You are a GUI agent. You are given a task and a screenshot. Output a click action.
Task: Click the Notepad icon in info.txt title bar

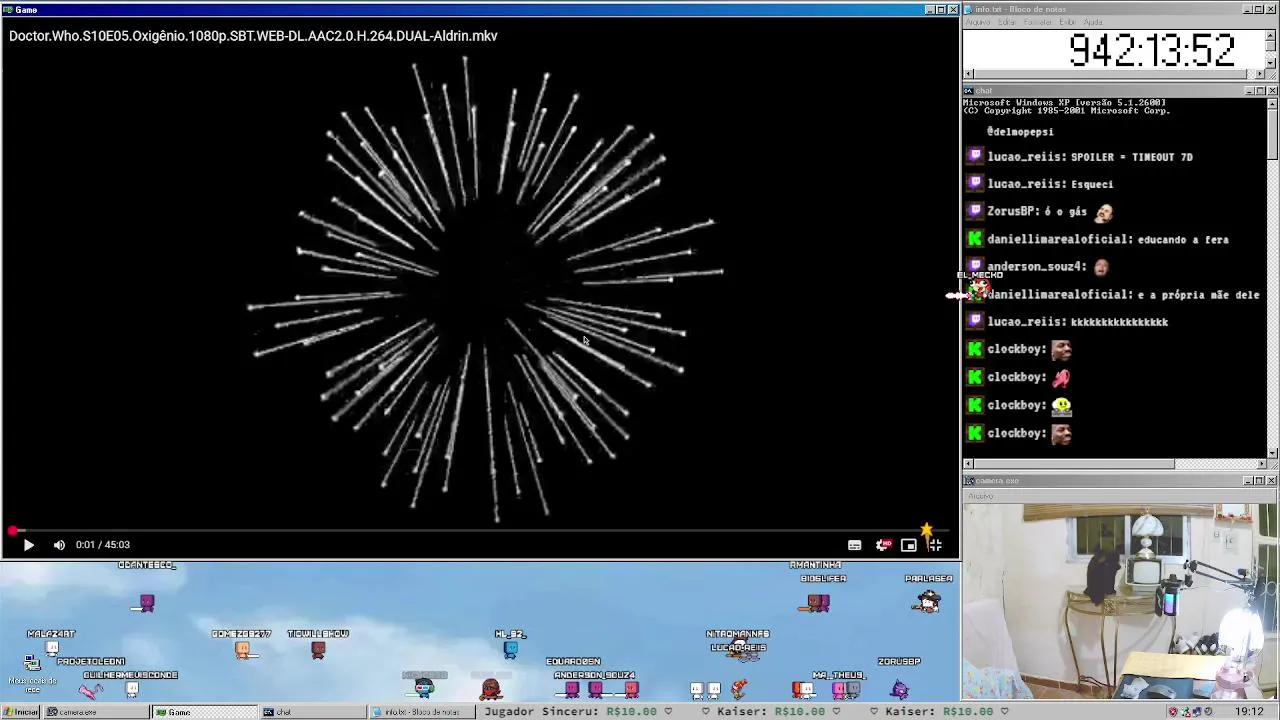tap(968, 9)
